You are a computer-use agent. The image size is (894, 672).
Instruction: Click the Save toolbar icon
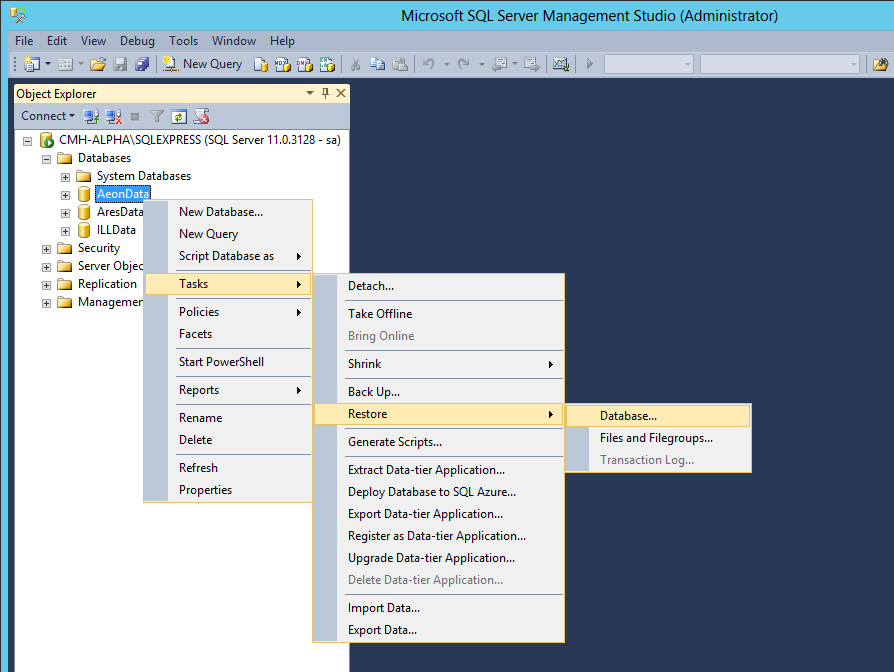(118, 63)
